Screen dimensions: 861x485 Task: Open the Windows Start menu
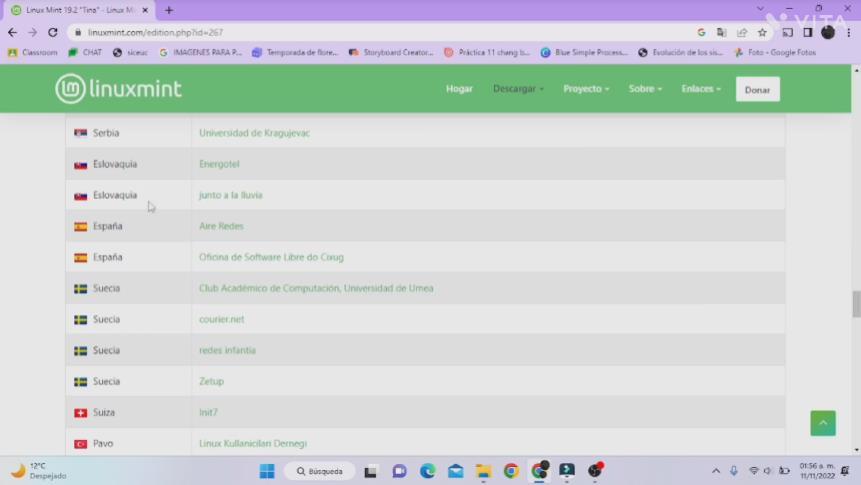click(267, 471)
